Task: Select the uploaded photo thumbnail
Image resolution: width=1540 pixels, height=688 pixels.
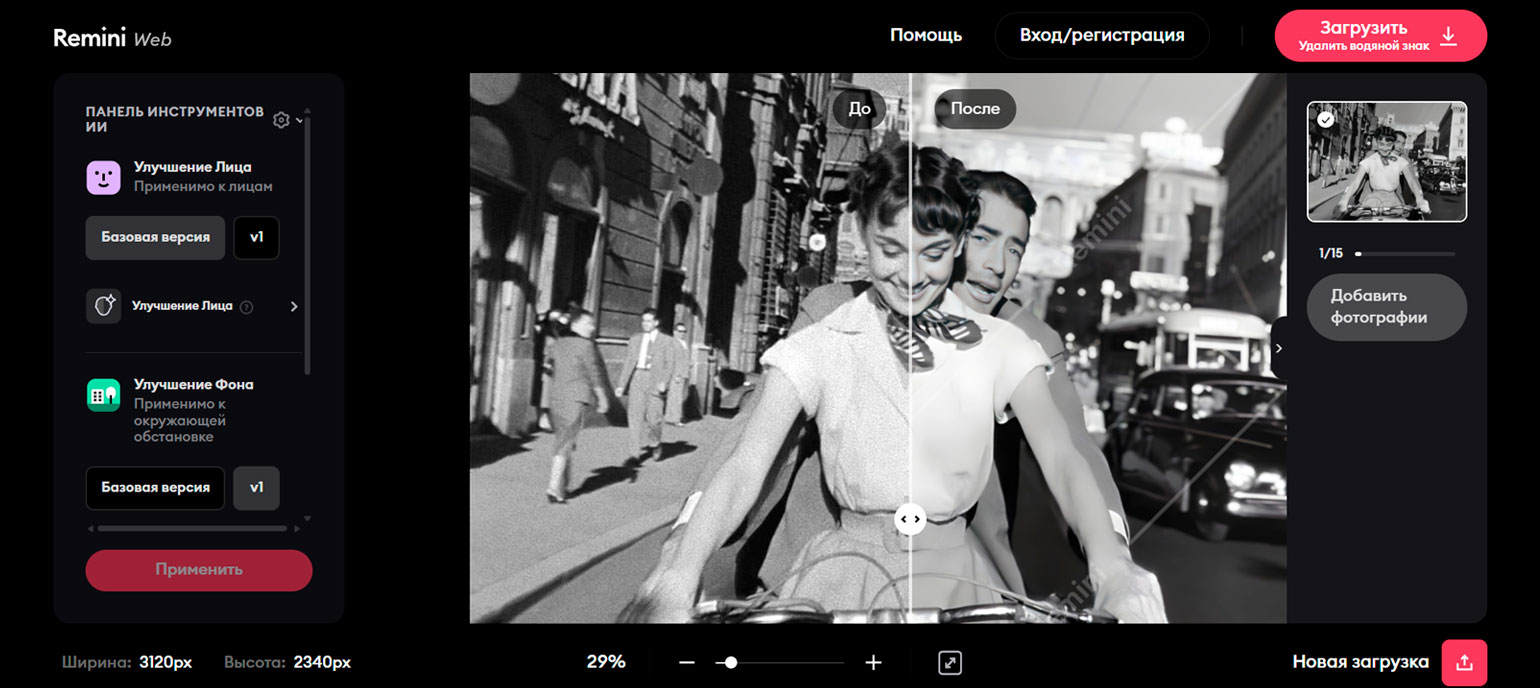Action: [1386, 161]
